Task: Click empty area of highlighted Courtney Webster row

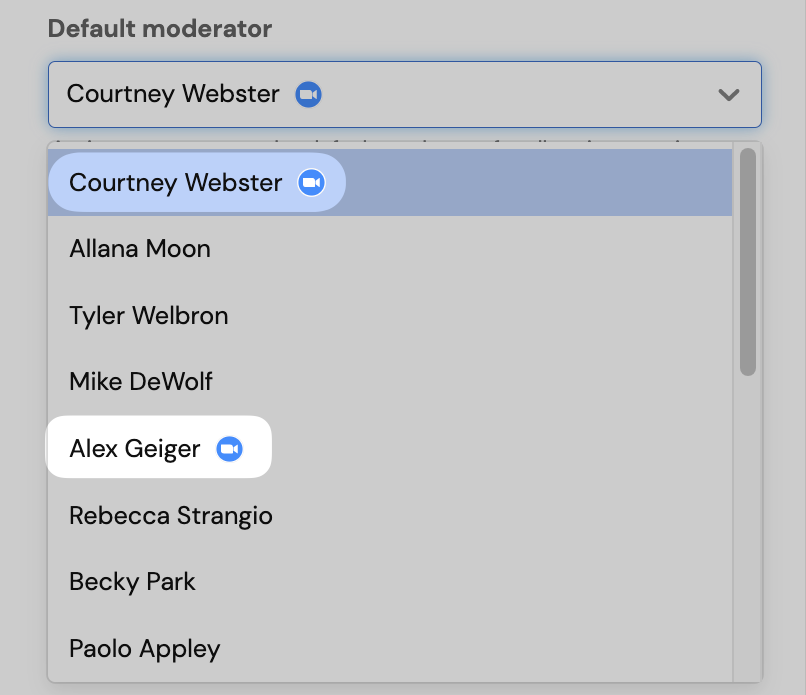Action: (540, 183)
